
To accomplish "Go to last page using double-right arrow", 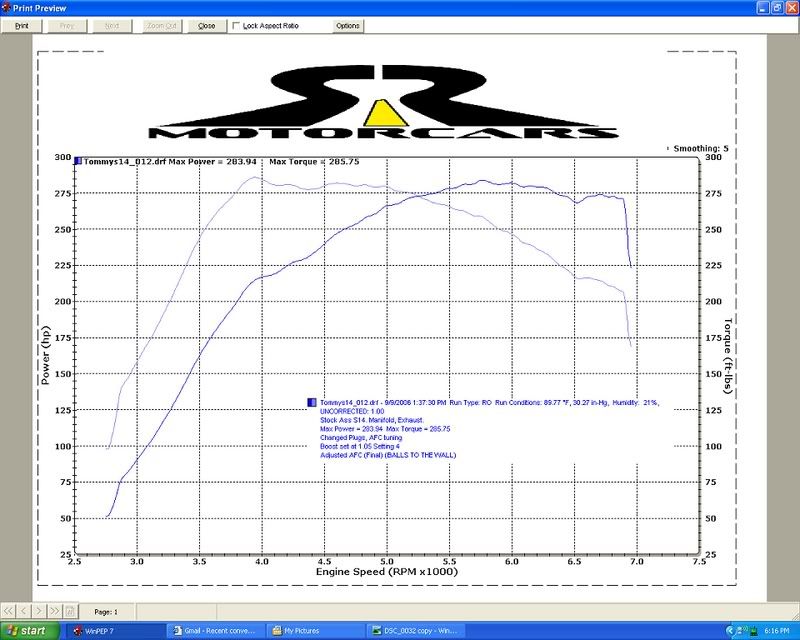I will pos(55,611).
